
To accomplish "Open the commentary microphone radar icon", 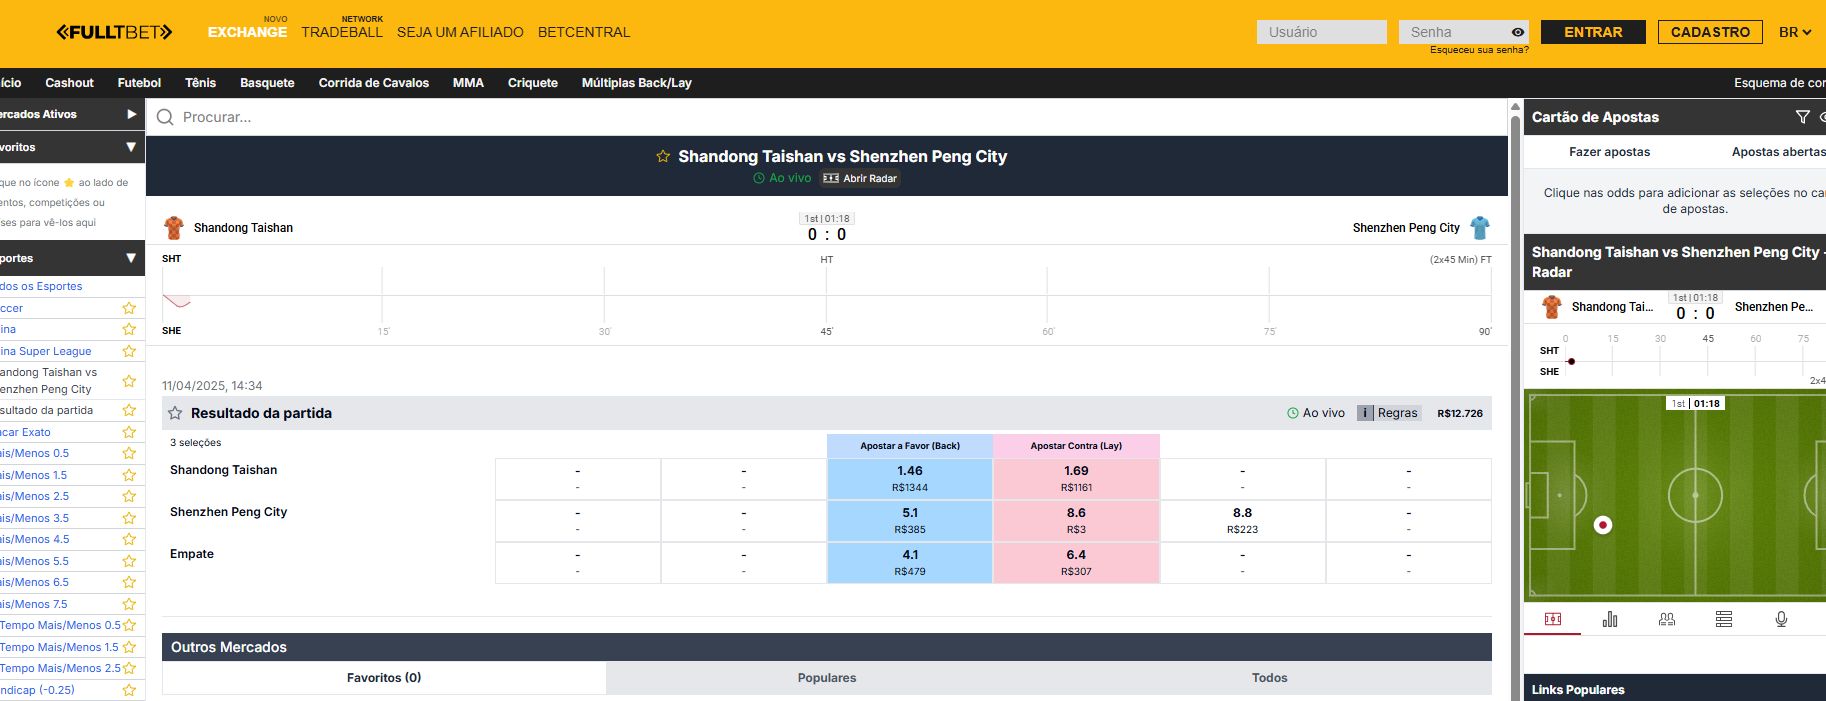I will pyautogui.click(x=1781, y=619).
